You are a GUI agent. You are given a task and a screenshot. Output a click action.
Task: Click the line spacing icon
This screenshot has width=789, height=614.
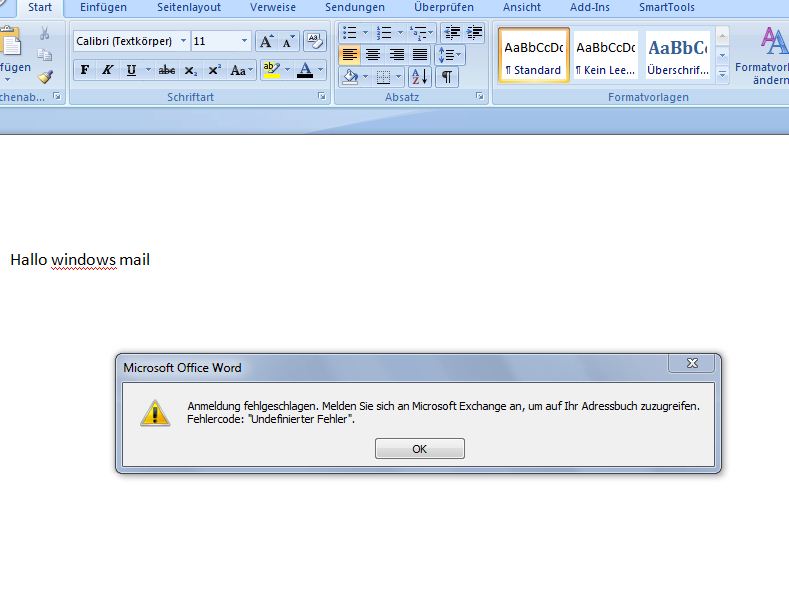(449, 54)
